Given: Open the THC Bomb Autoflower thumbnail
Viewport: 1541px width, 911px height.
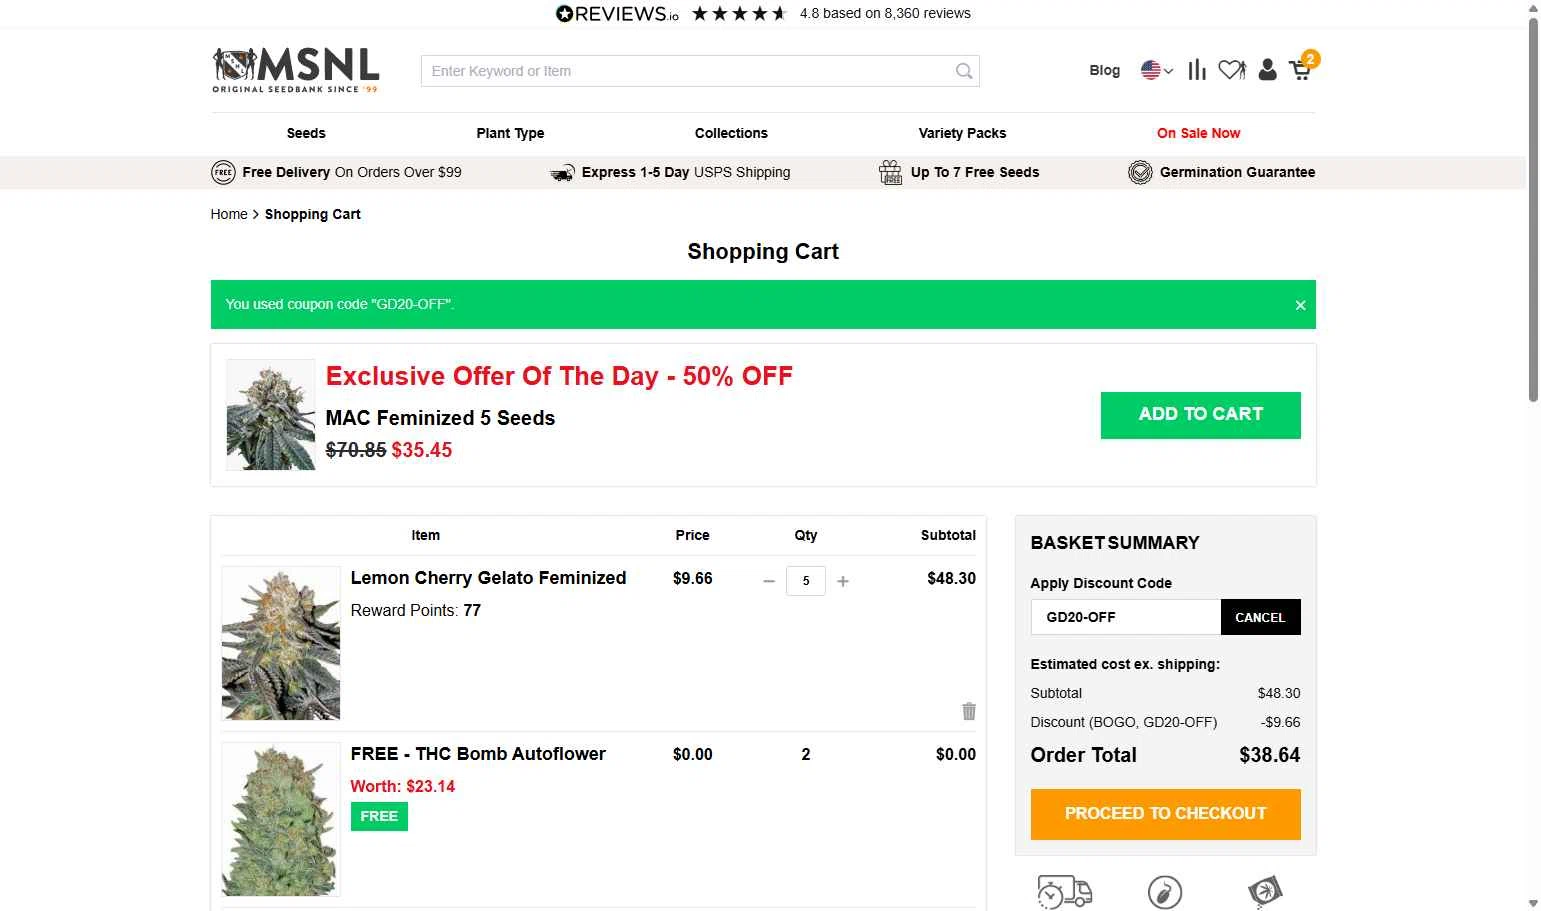Looking at the screenshot, I should tap(281, 819).
